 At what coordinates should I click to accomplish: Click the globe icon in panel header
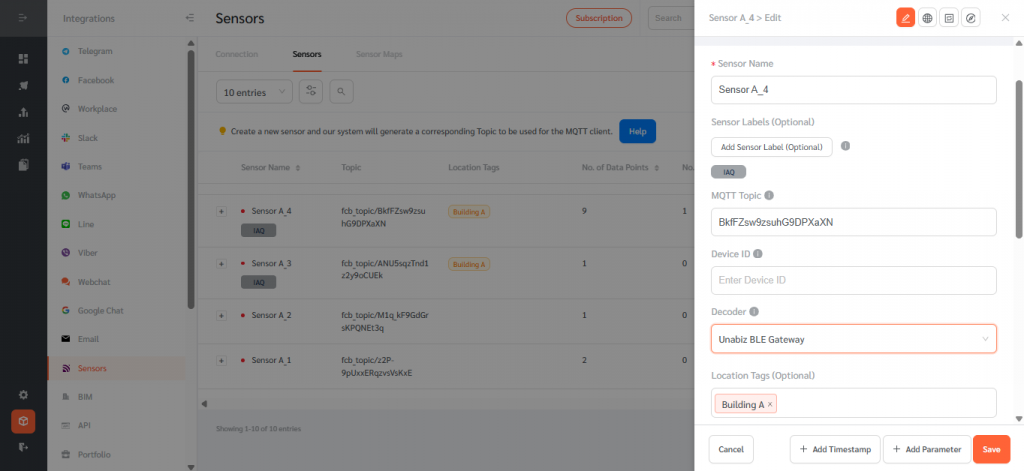click(928, 18)
